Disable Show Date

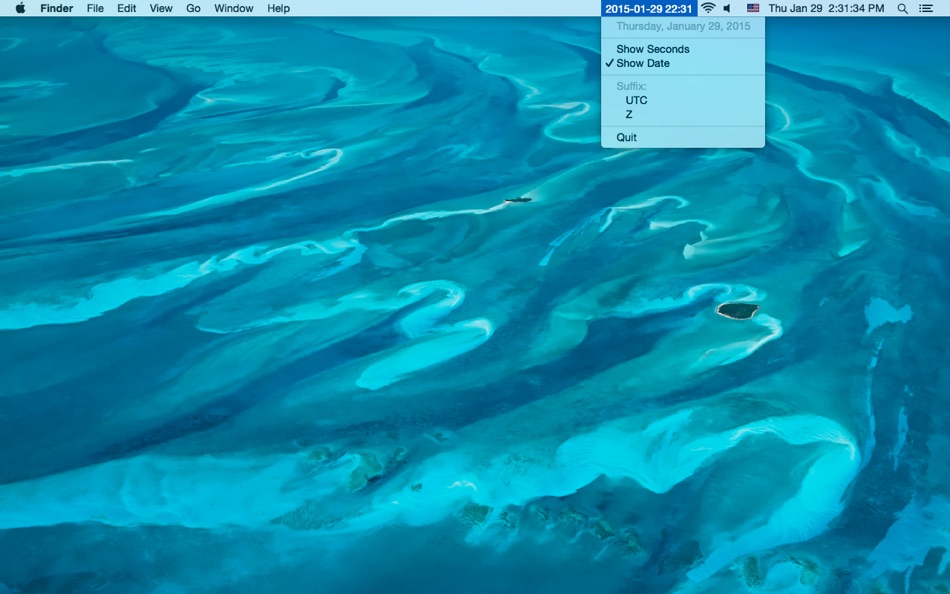click(646, 62)
